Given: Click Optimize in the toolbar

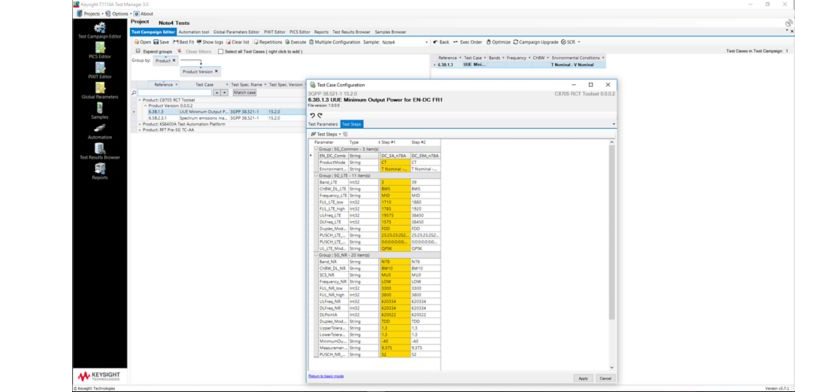Looking at the screenshot, I should 499,42.
